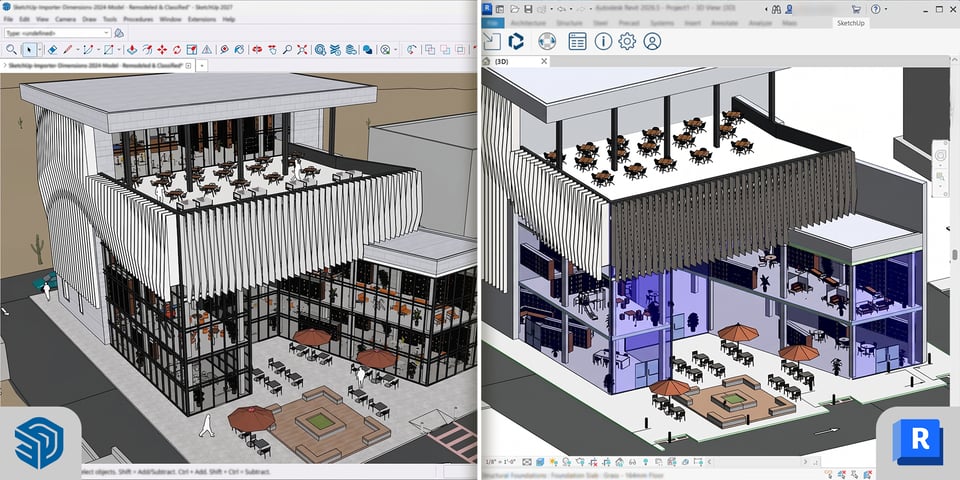Click the Revit Open folder quick-access icon

pyautogui.click(x=514, y=9)
